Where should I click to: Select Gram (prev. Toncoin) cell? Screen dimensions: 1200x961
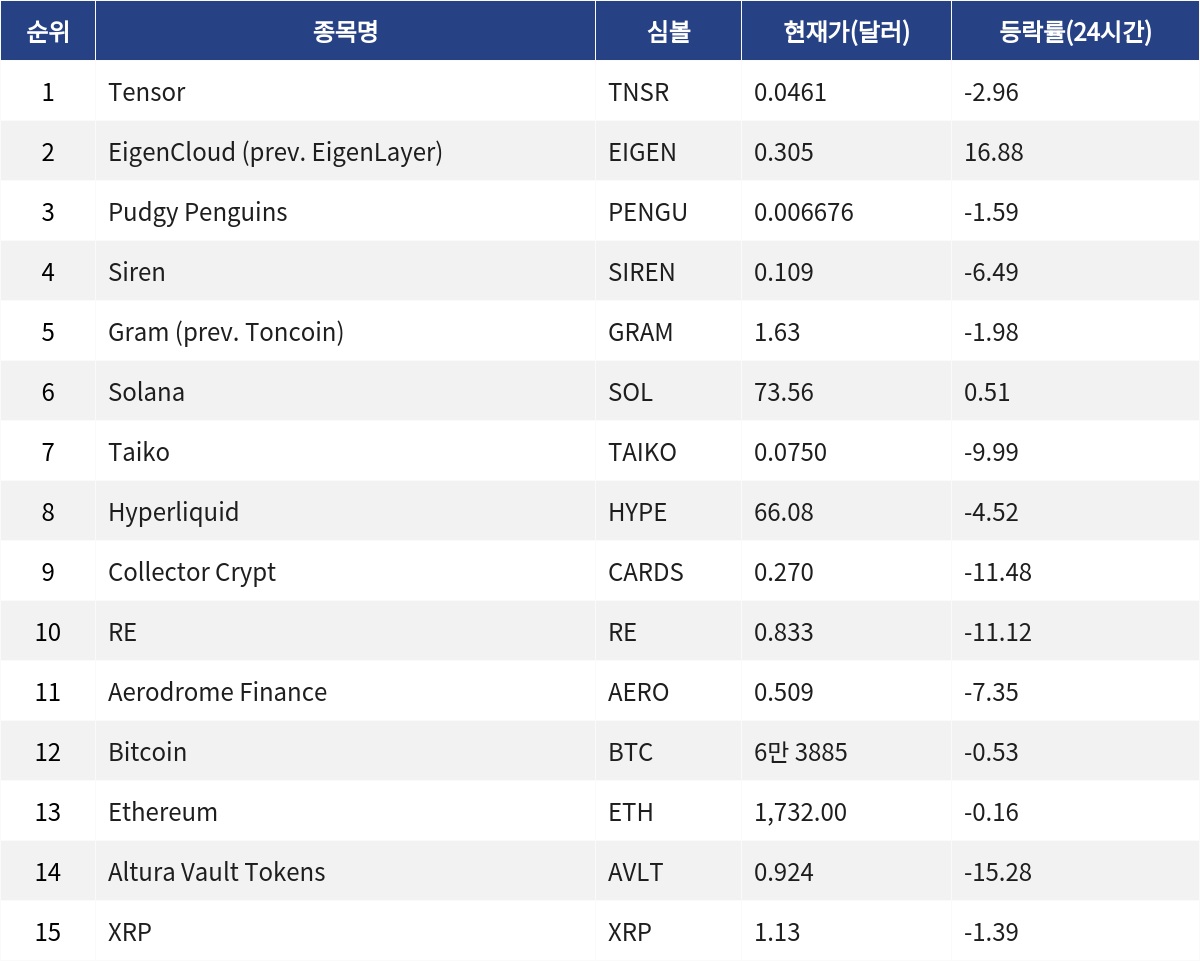click(345, 332)
